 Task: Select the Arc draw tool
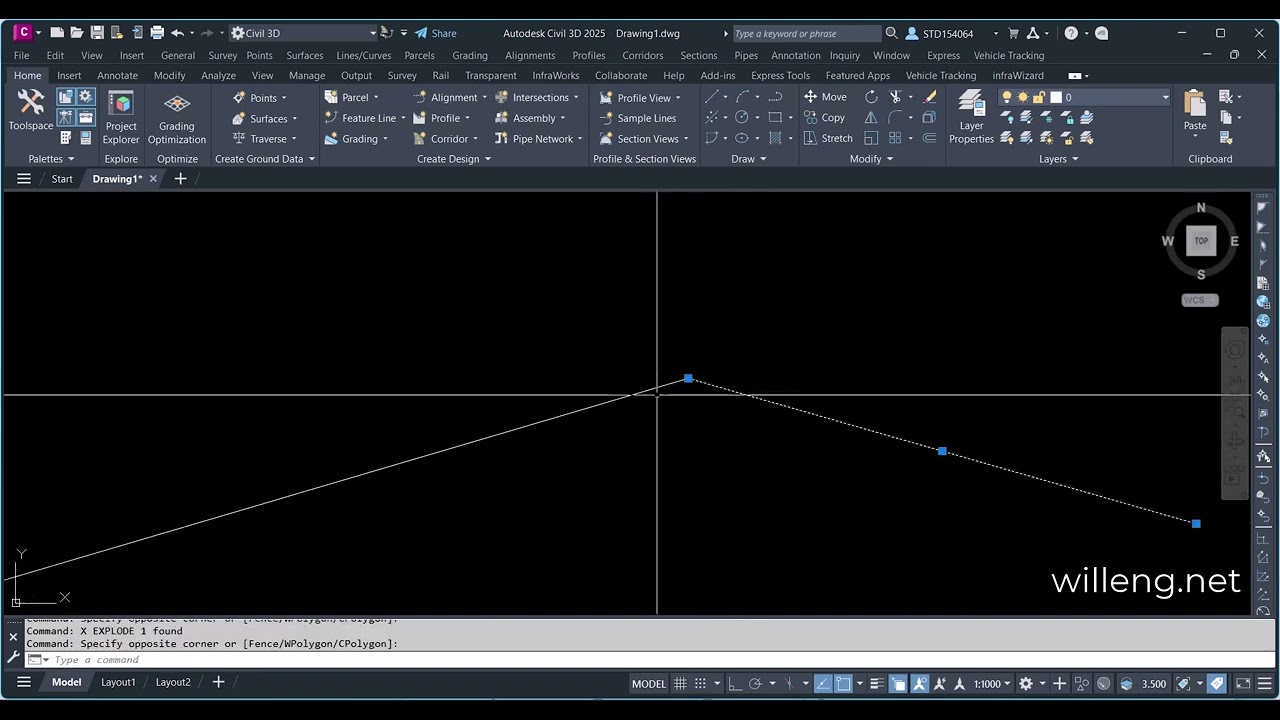pos(742,97)
